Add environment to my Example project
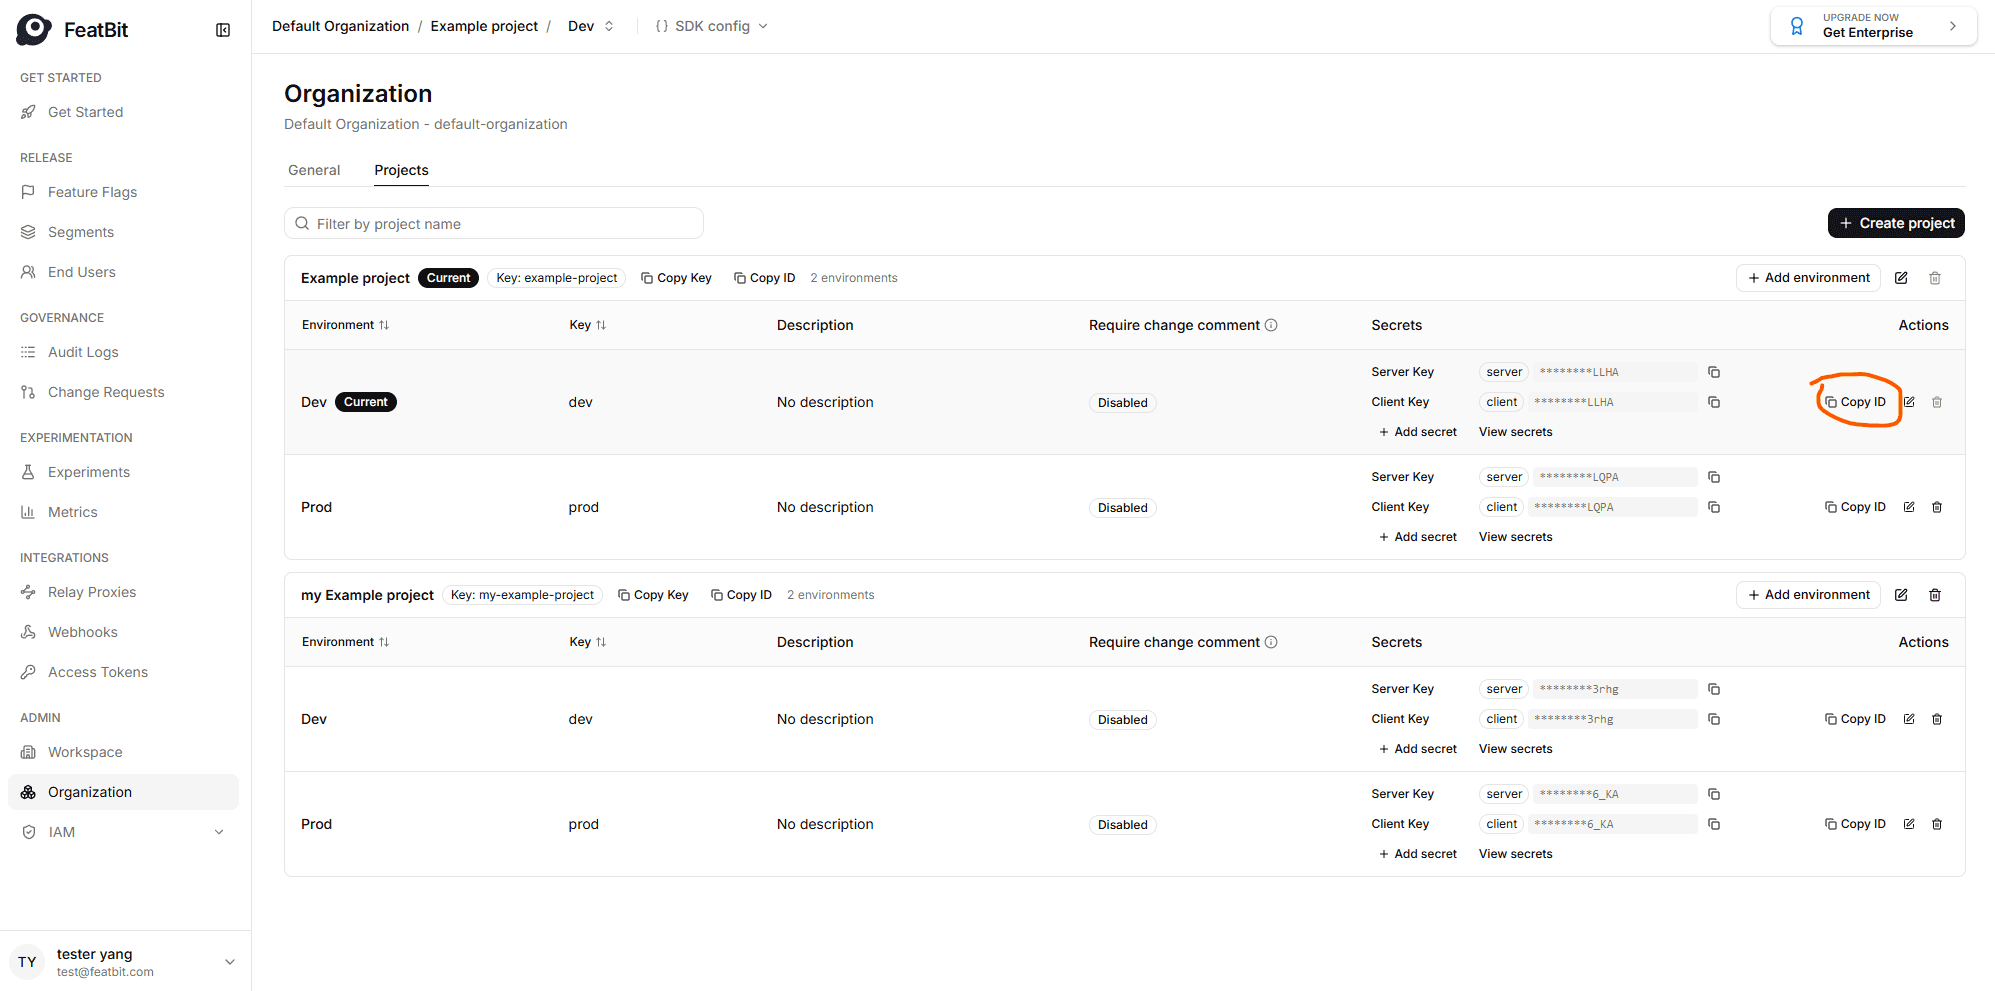The image size is (1995, 991). coord(1808,595)
